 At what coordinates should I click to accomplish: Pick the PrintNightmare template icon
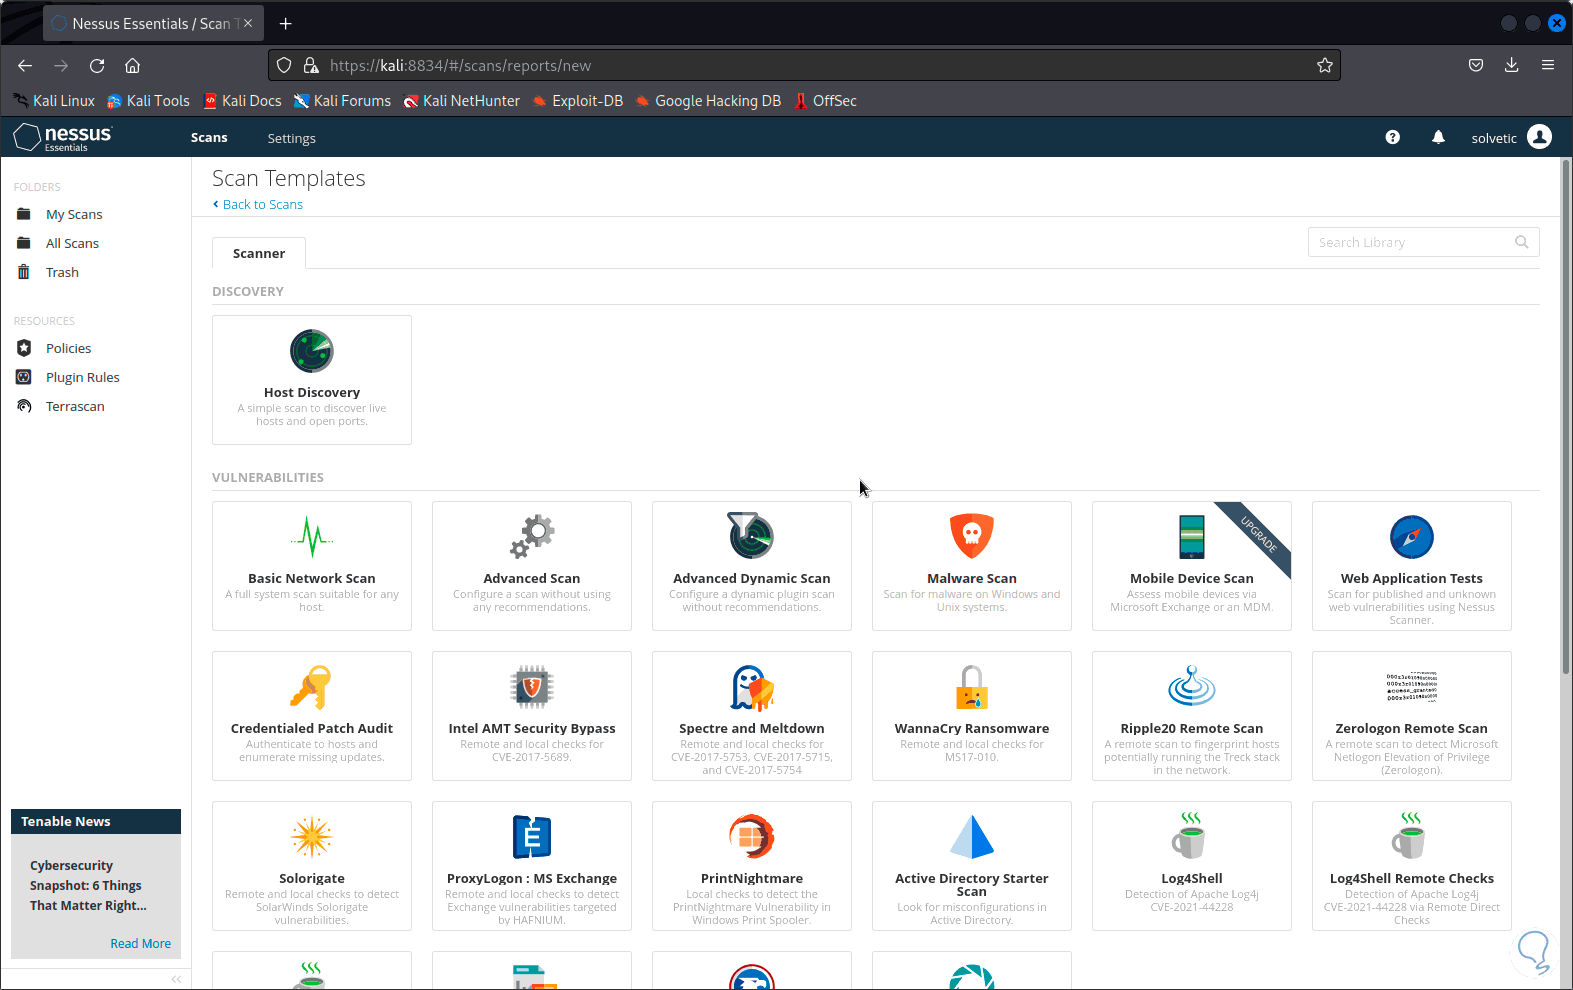[752, 837]
